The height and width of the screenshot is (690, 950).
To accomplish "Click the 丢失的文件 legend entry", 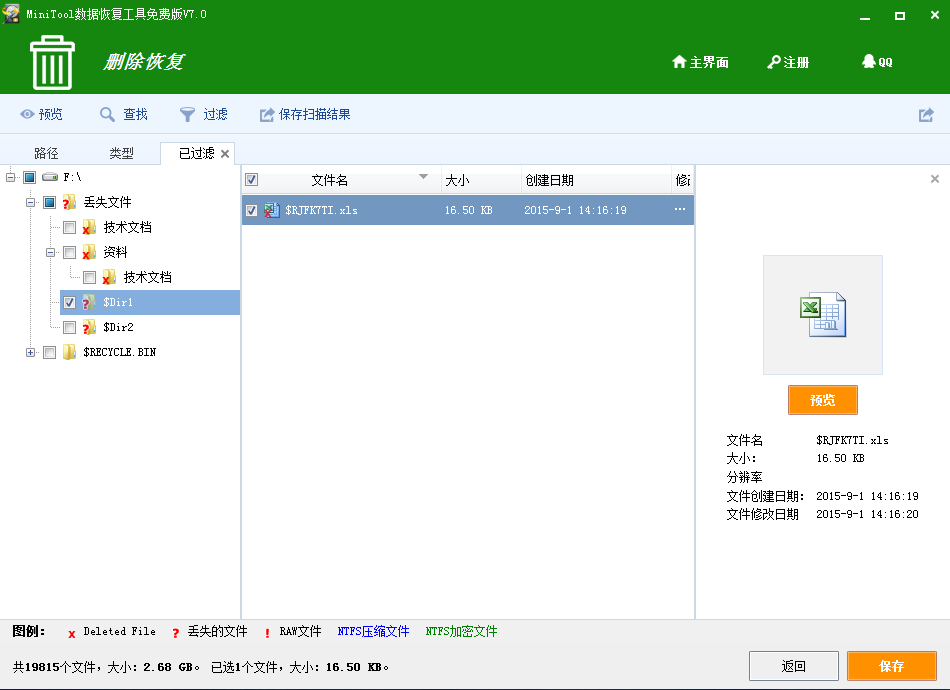I will (x=210, y=632).
